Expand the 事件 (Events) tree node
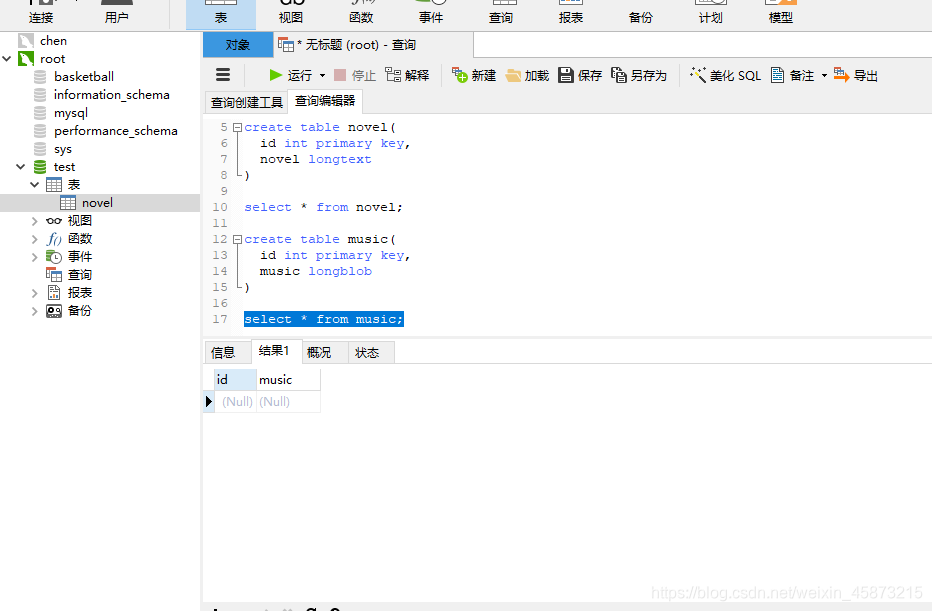The height and width of the screenshot is (611, 932). [x=34, y=257]
